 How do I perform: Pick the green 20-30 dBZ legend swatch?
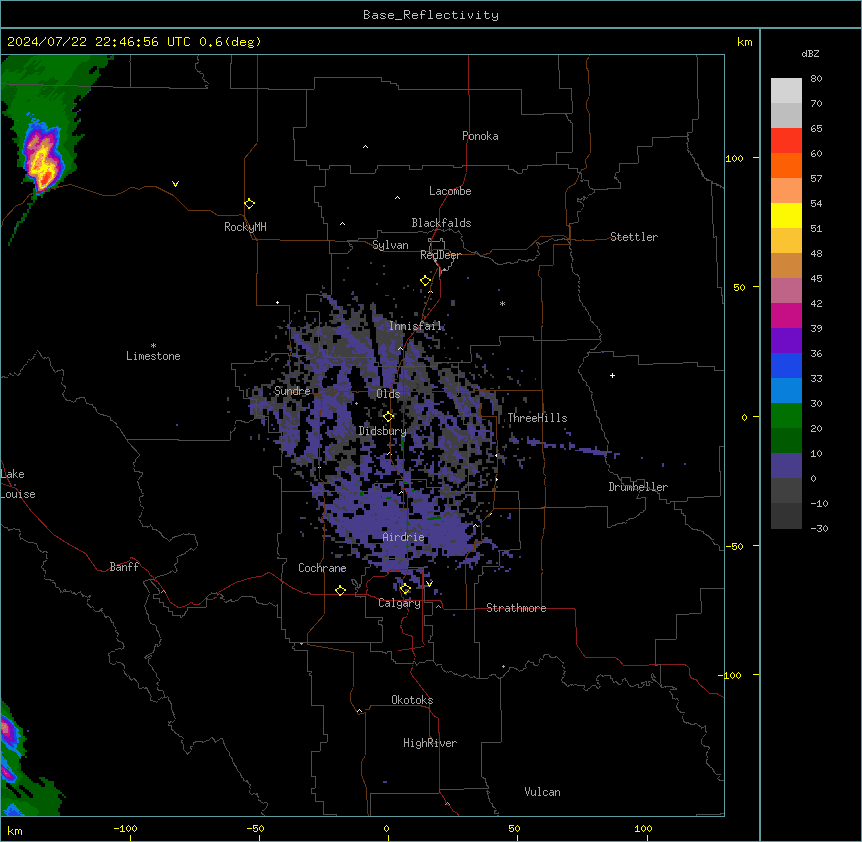[786, 416]
